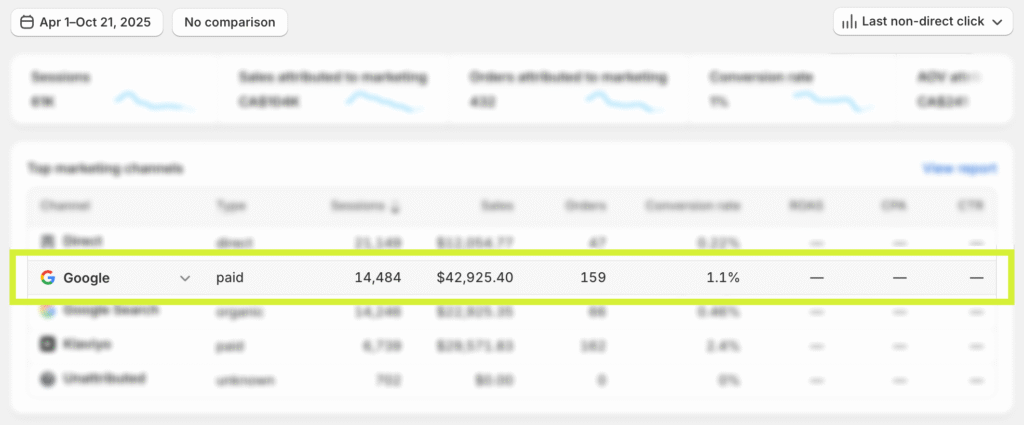1024x425 pixels.
Task: Expand the Google channel row chevron
Action: tap(184, 278)
